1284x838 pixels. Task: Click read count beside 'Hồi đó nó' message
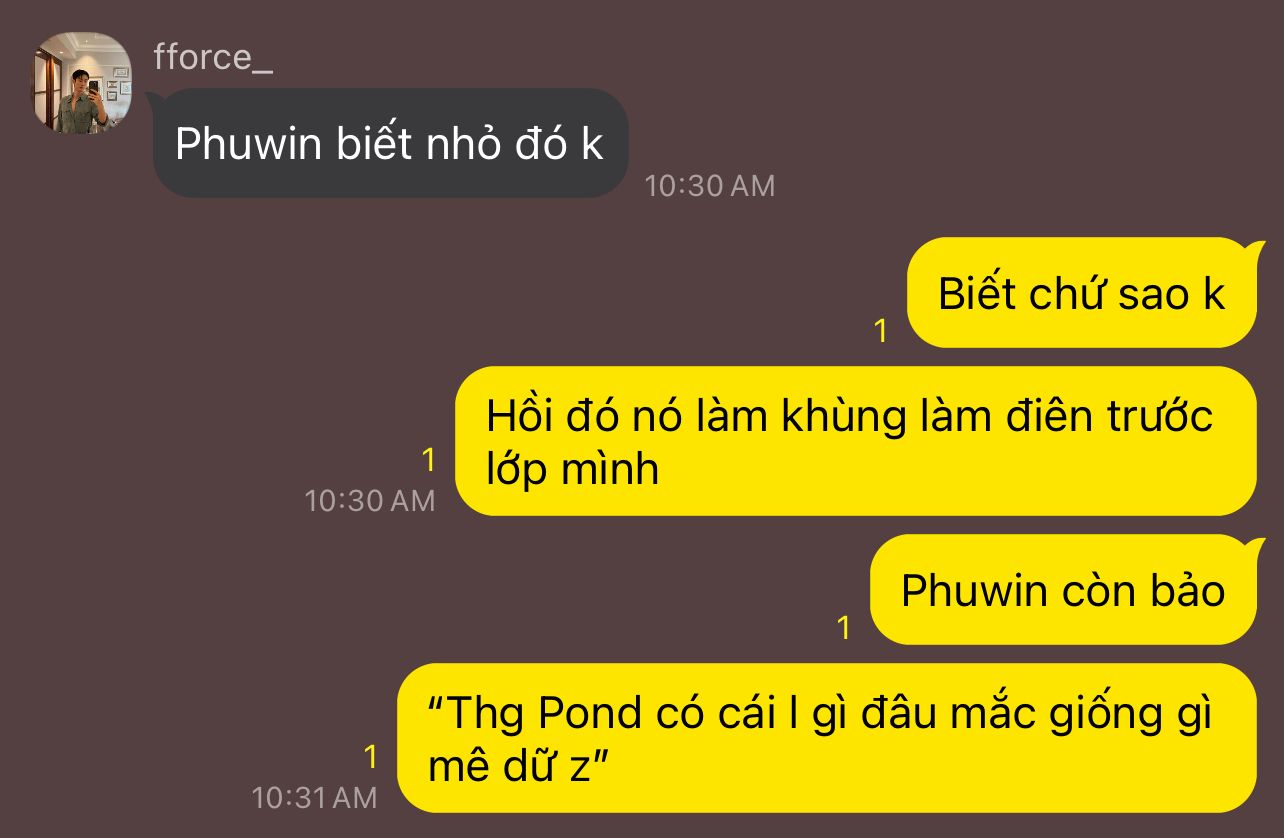(429, 460)
